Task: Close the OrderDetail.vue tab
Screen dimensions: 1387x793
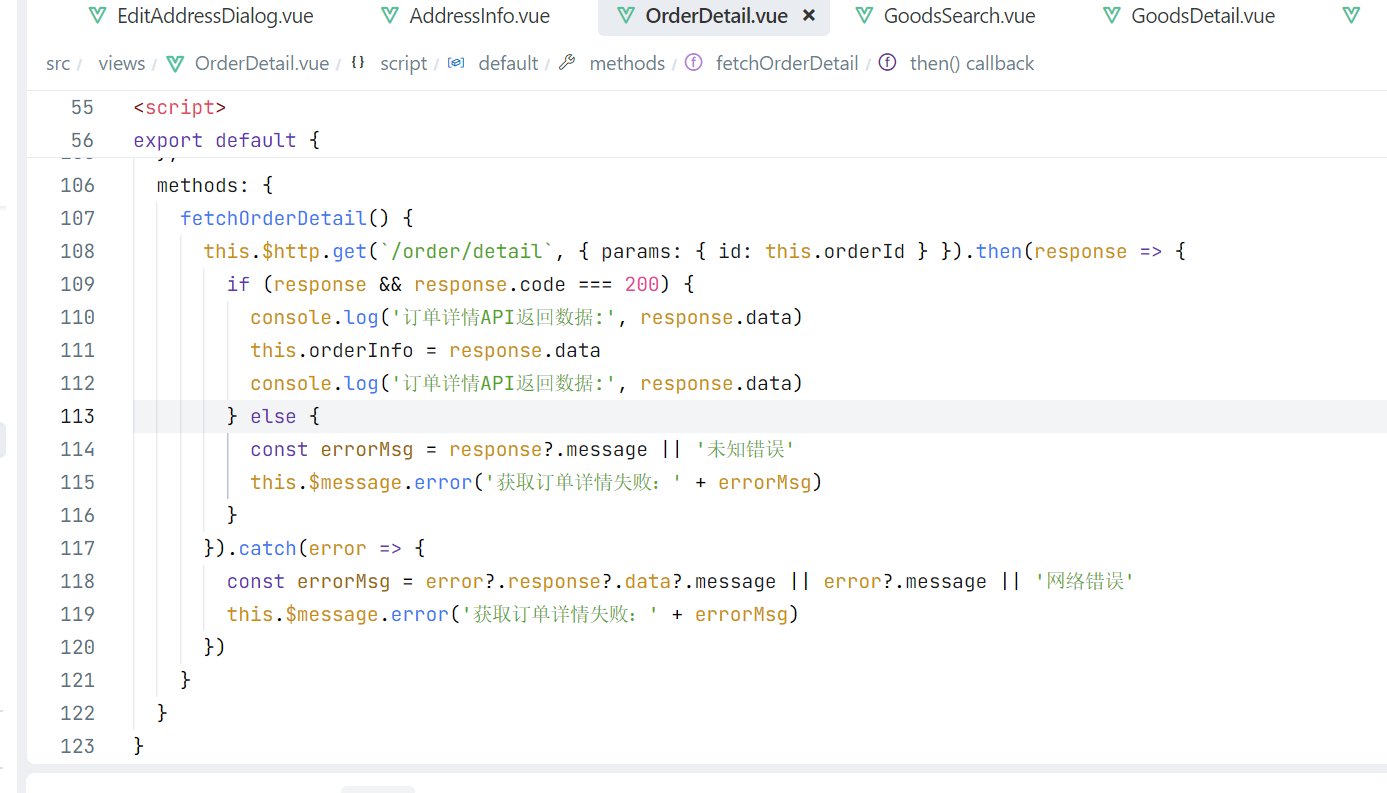Action: pyautogui.click(x=809, y=16)
